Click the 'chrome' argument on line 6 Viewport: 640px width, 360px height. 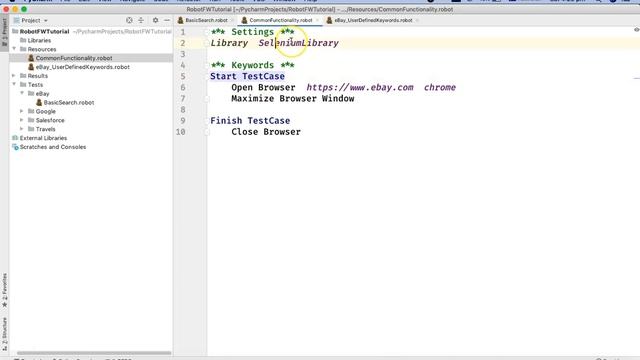(x=440, y=87)
